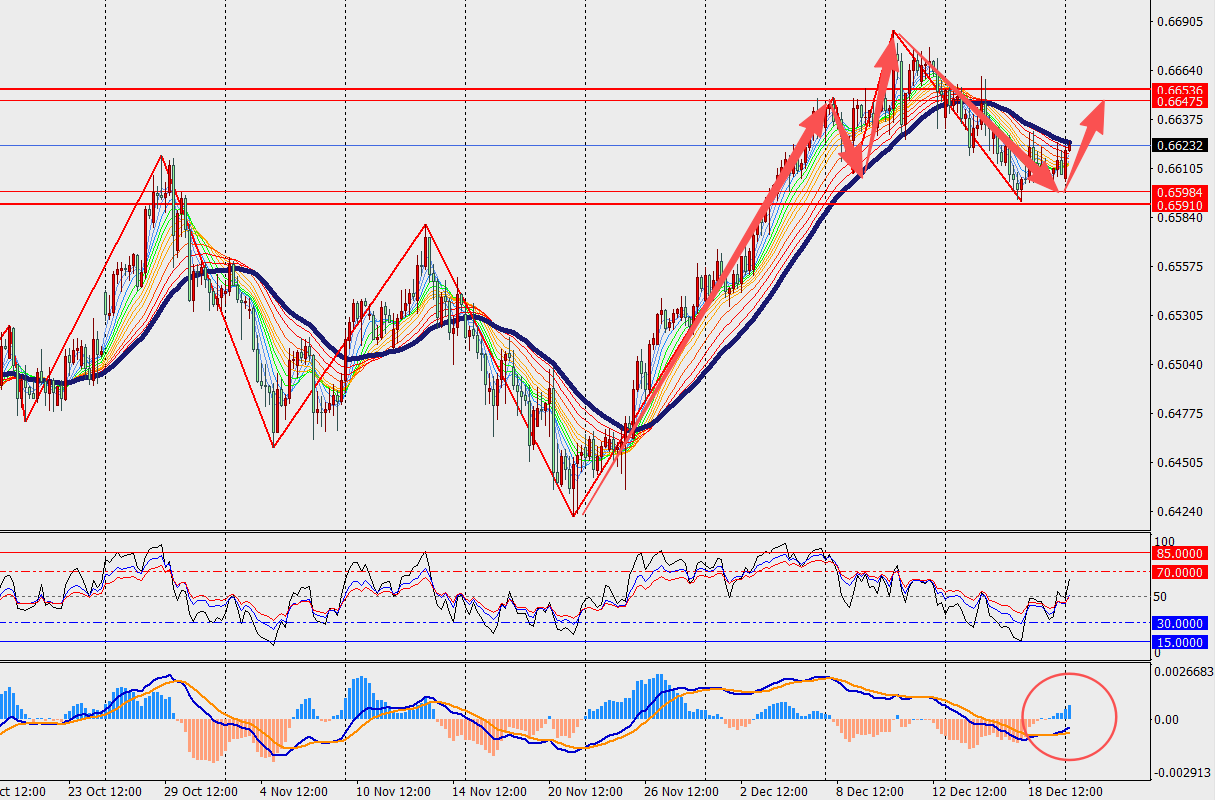
Task: Select the 85.0000 overbought level label
Action: [x=1178, y=553]
